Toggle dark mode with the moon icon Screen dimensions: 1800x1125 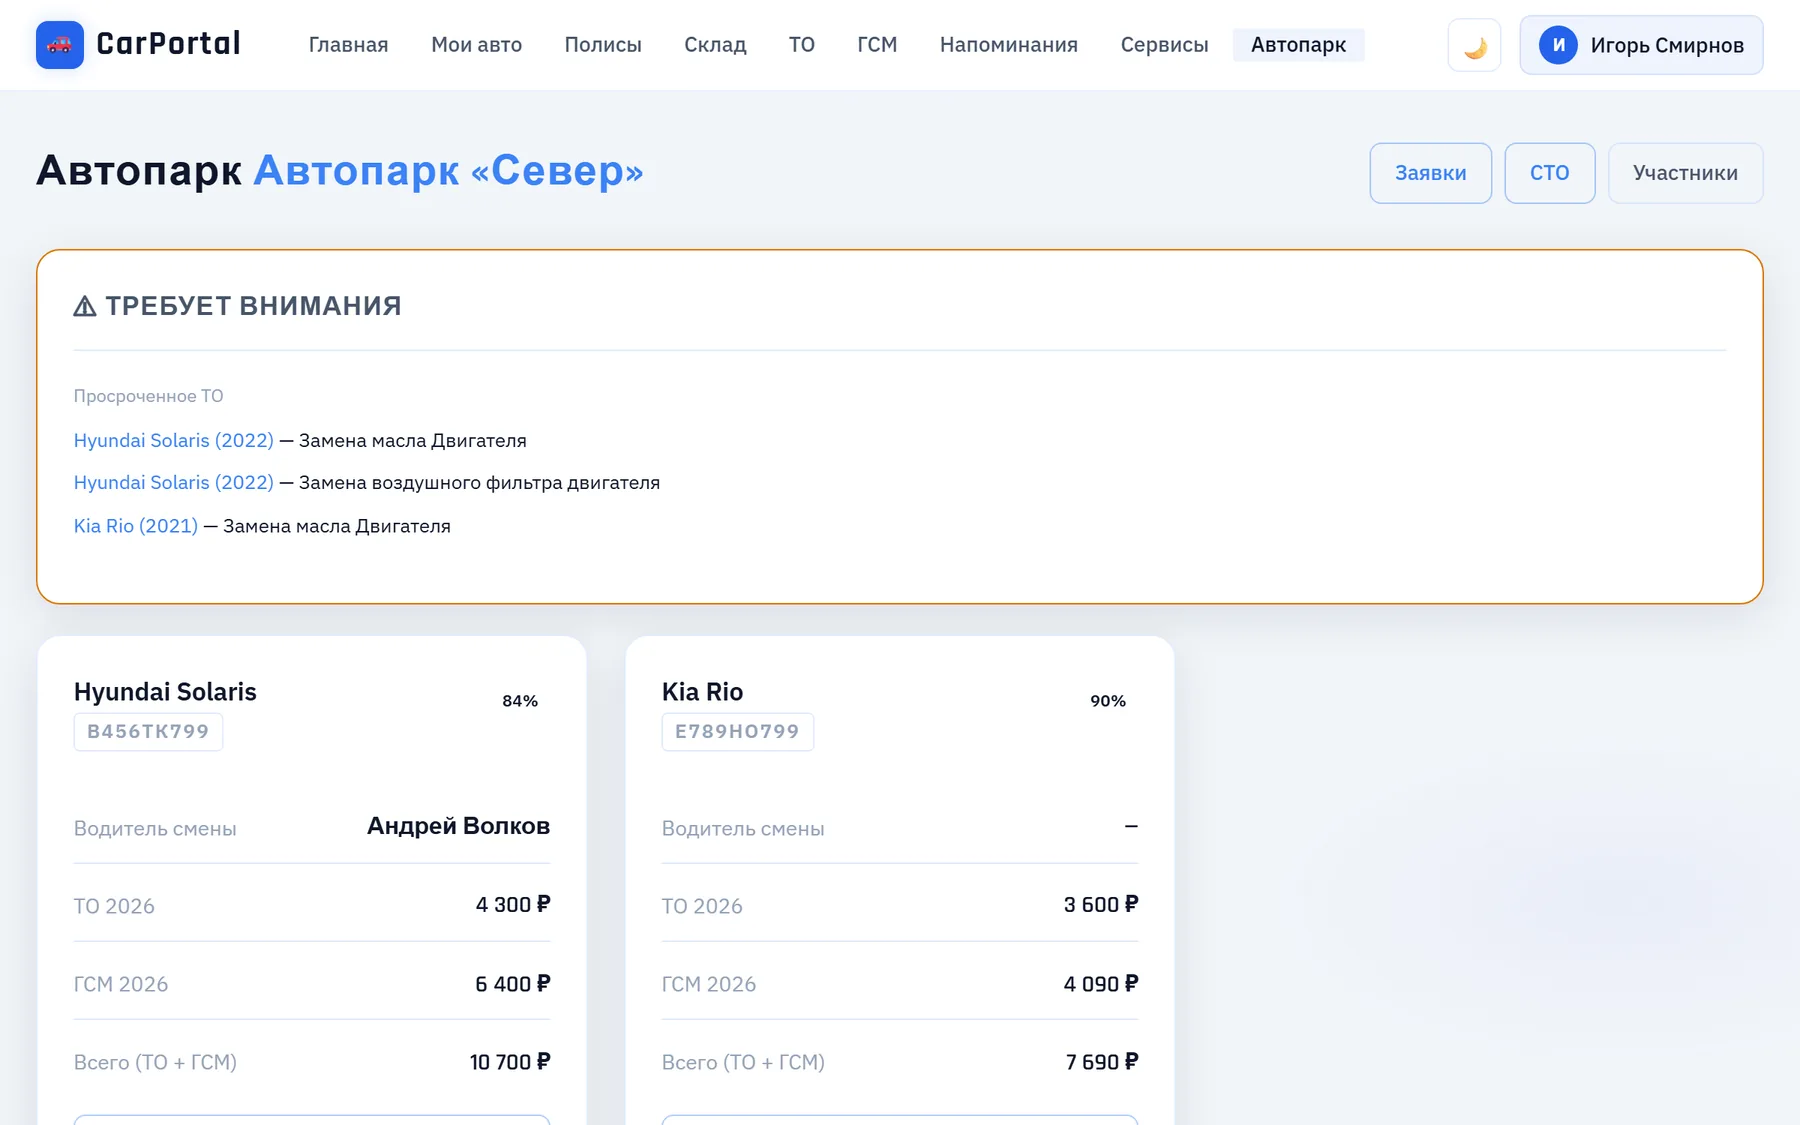coord(1474,45)
